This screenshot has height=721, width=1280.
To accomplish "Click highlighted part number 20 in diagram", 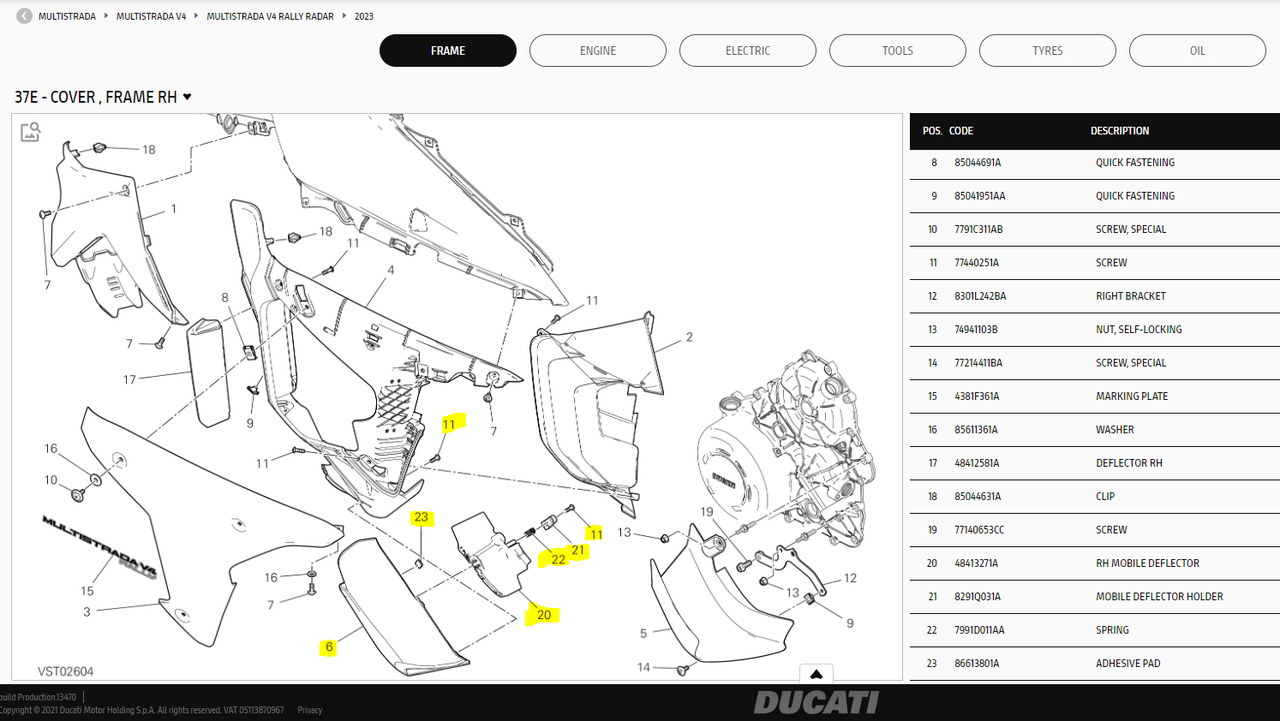I will [x=544, y=614].
